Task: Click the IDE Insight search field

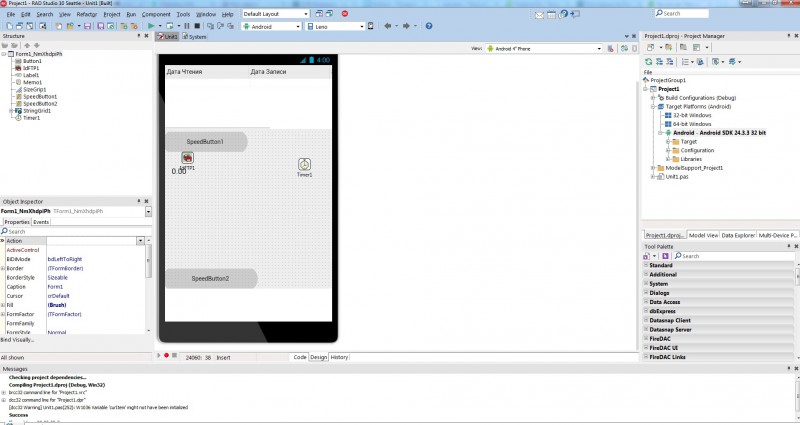Action: (x=682, y=14)
